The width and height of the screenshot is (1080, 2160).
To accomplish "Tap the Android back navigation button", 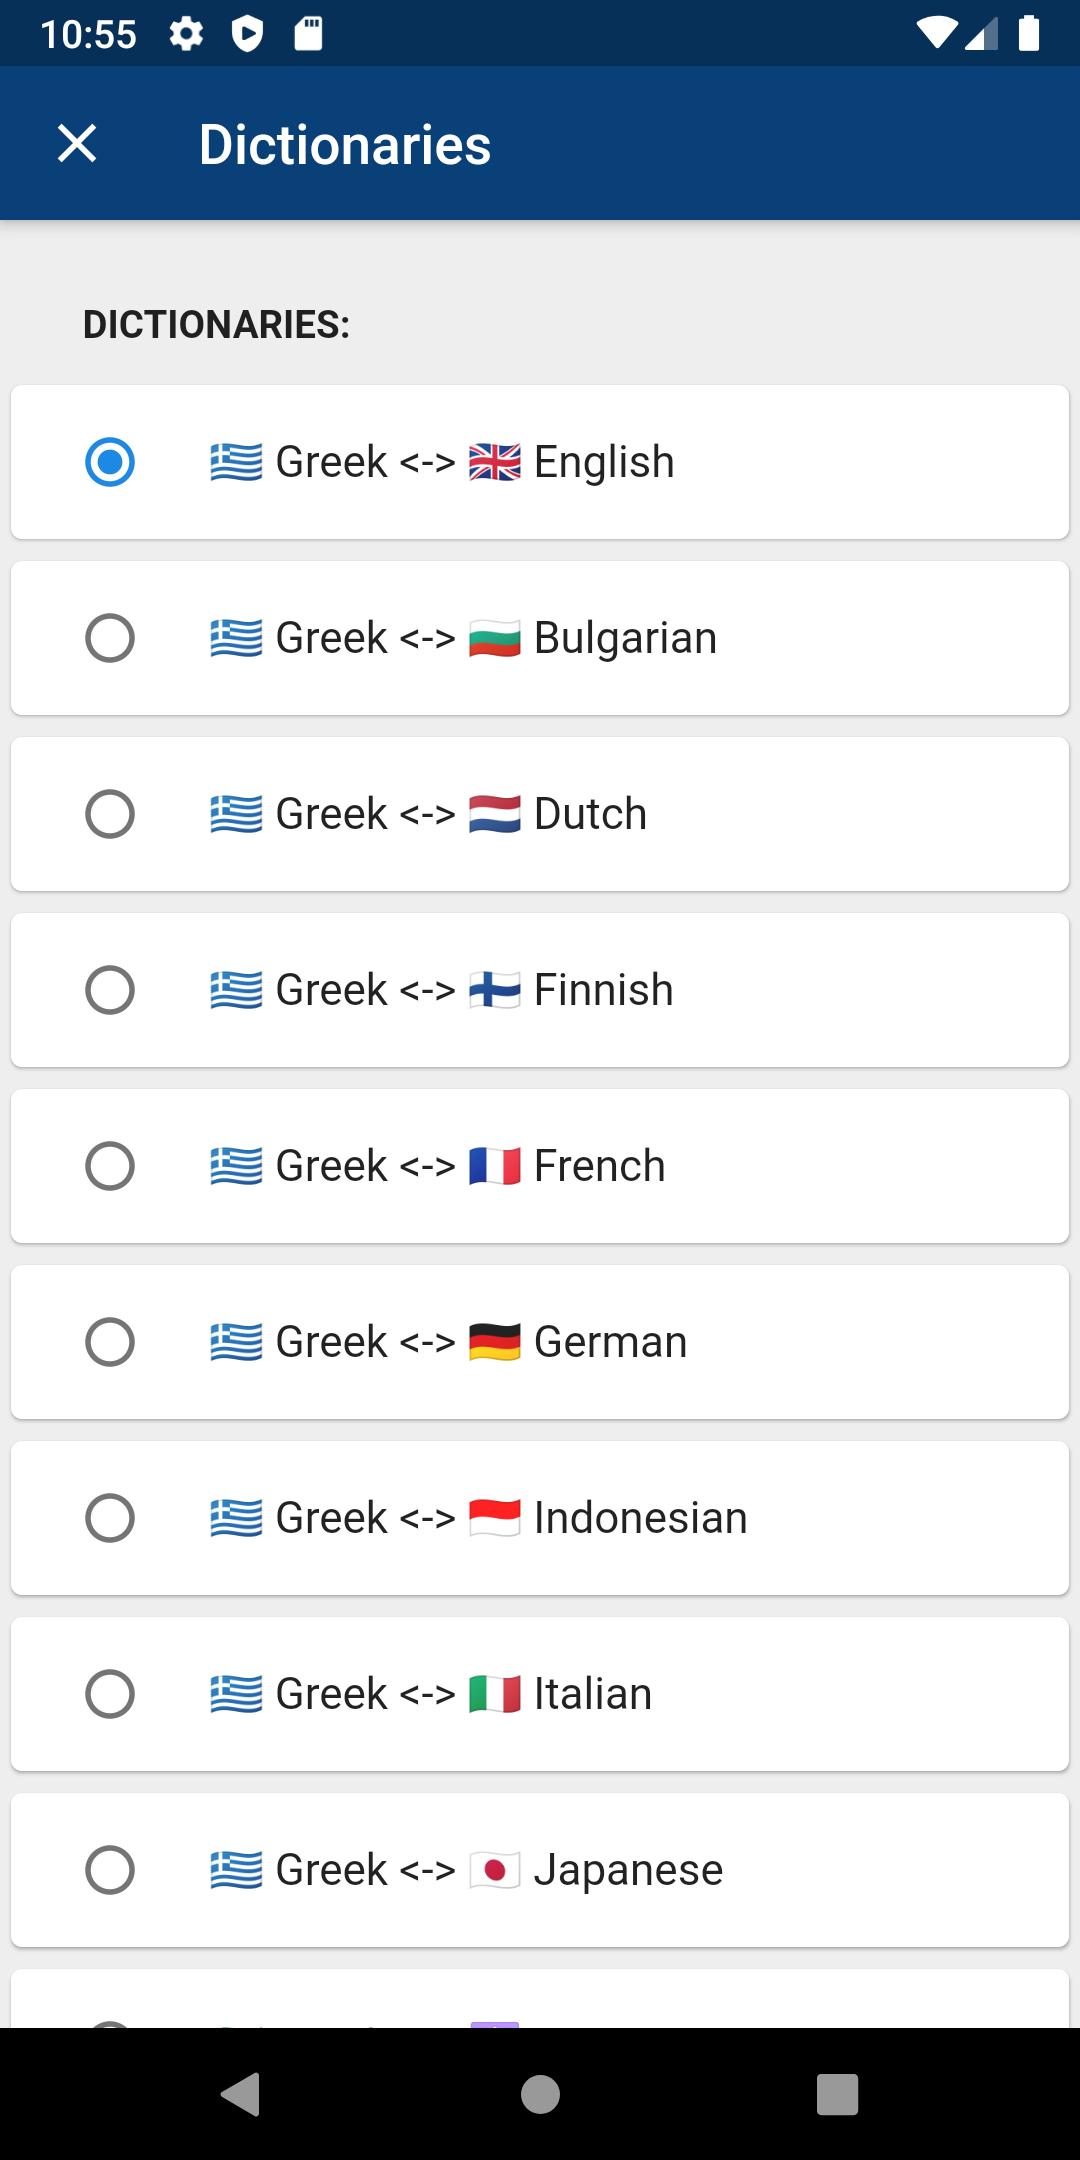I will pyautogui.click(x=241, y=2094).
